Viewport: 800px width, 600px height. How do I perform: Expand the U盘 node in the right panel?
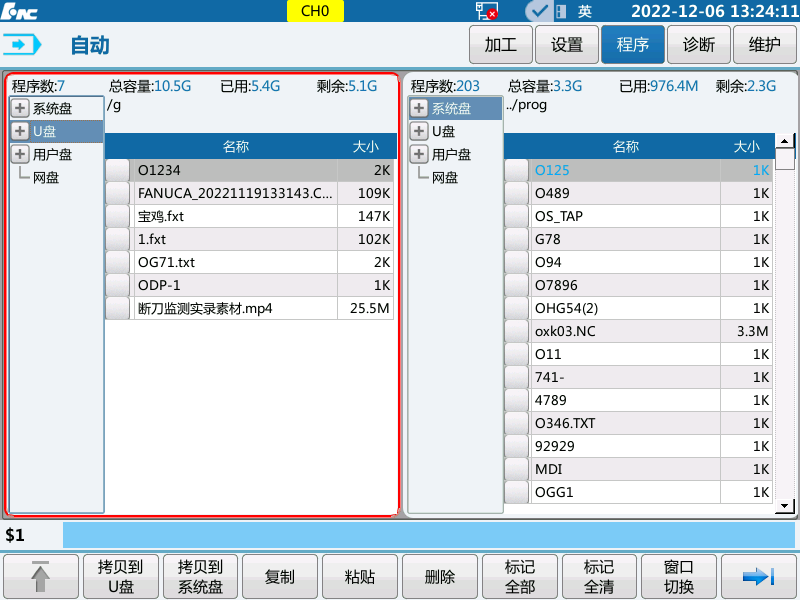[419, 131]
